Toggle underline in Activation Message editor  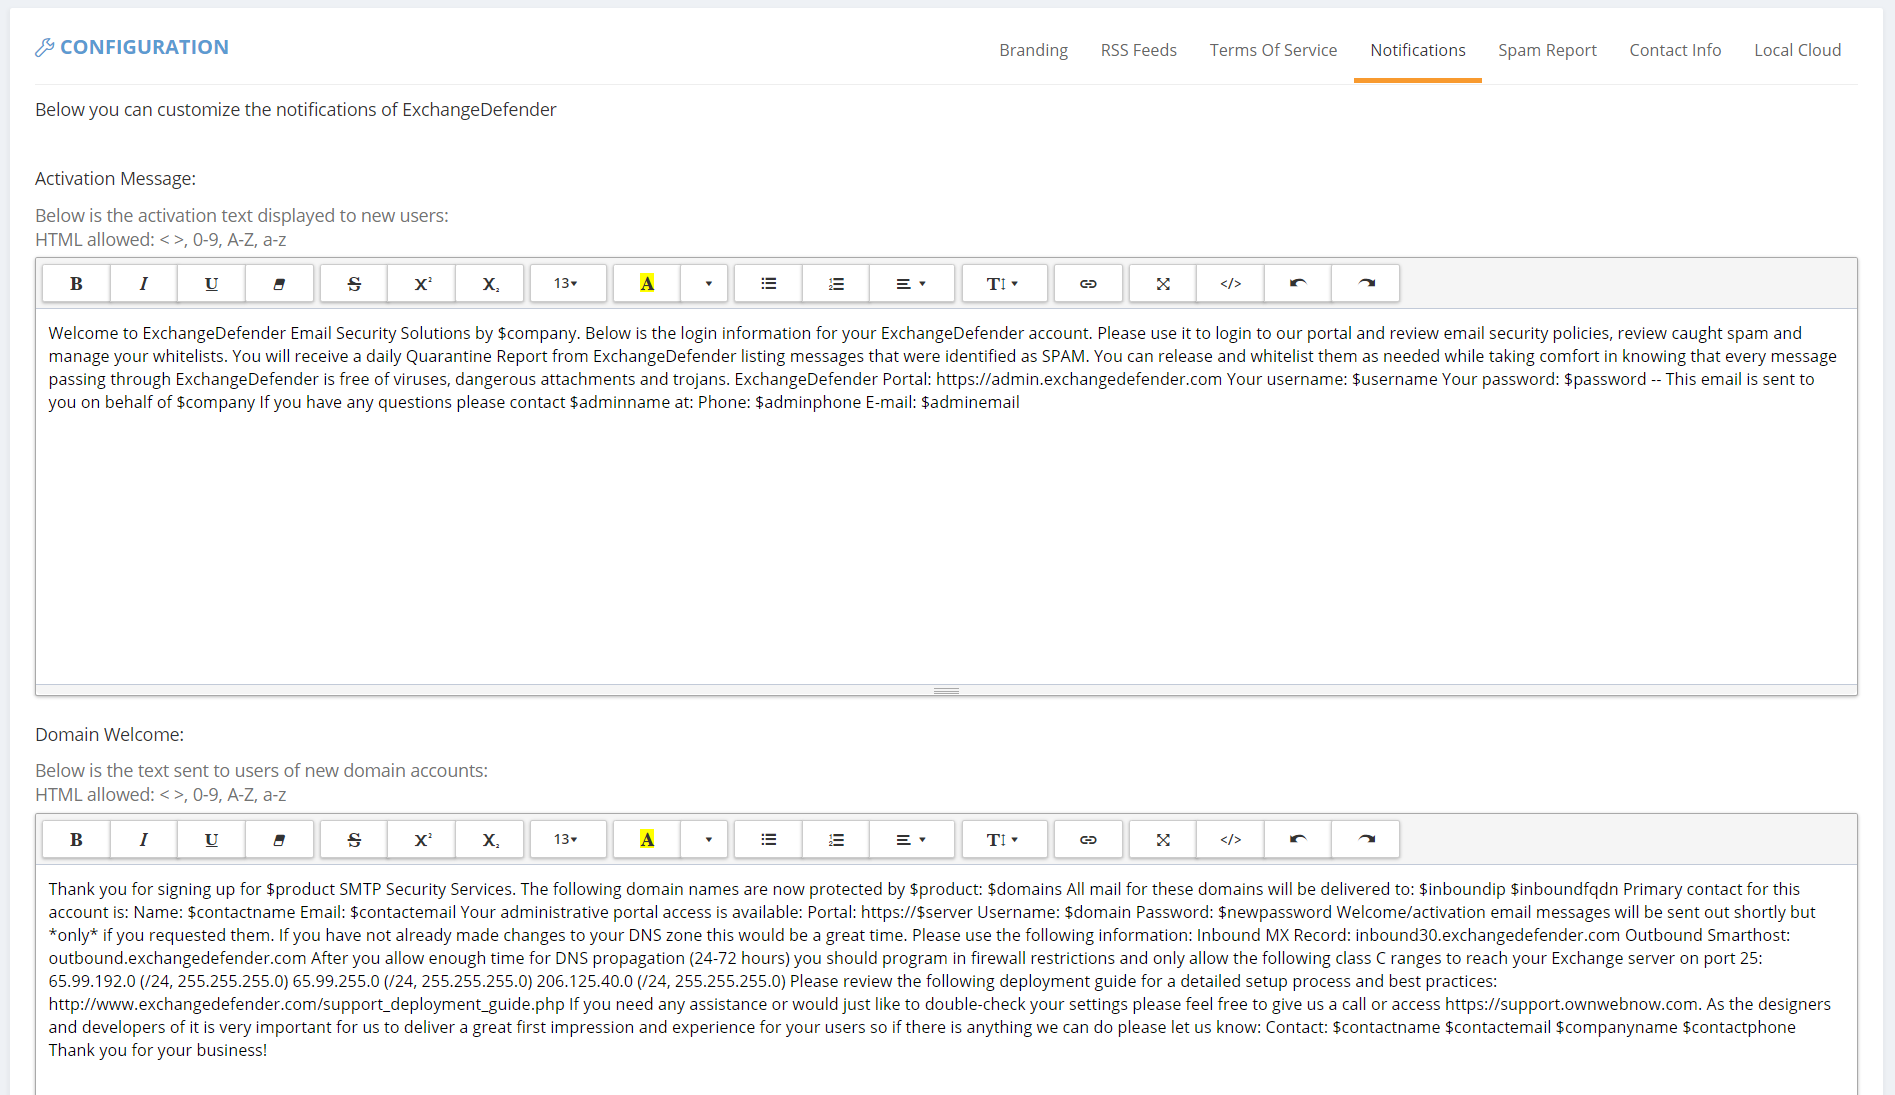(x=211, y=284)
